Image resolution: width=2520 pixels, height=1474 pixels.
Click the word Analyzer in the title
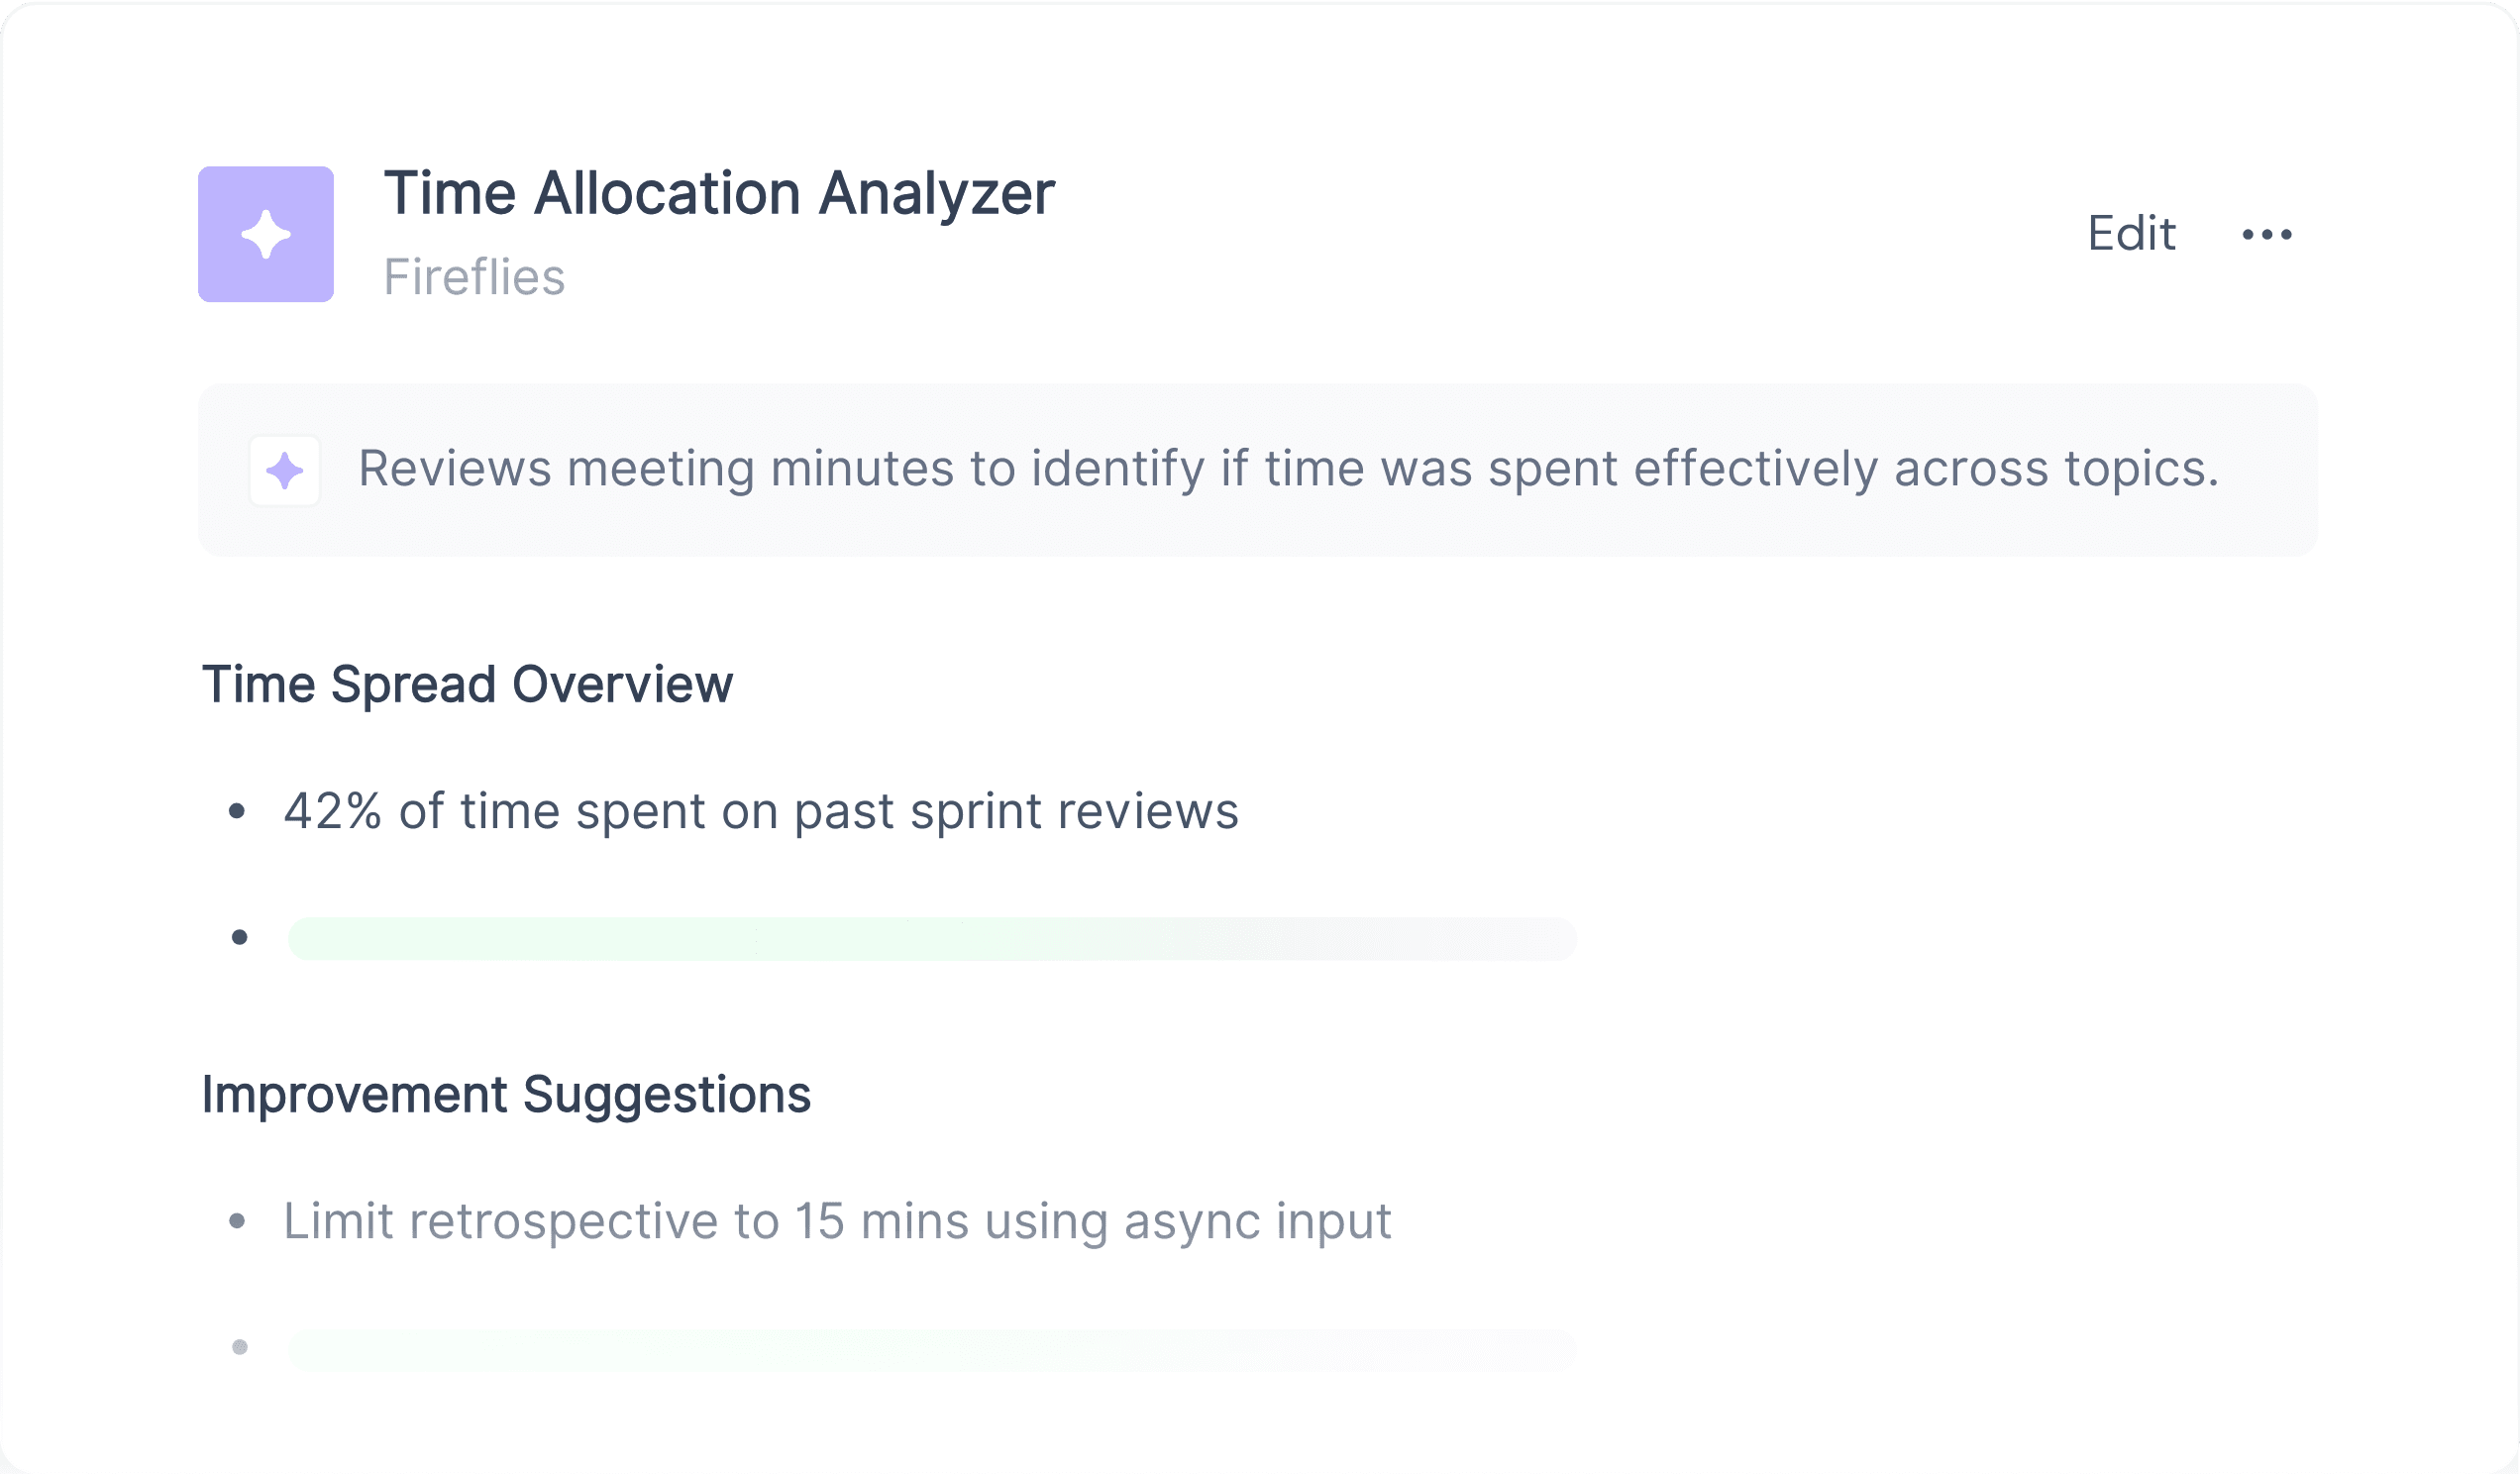936,193
